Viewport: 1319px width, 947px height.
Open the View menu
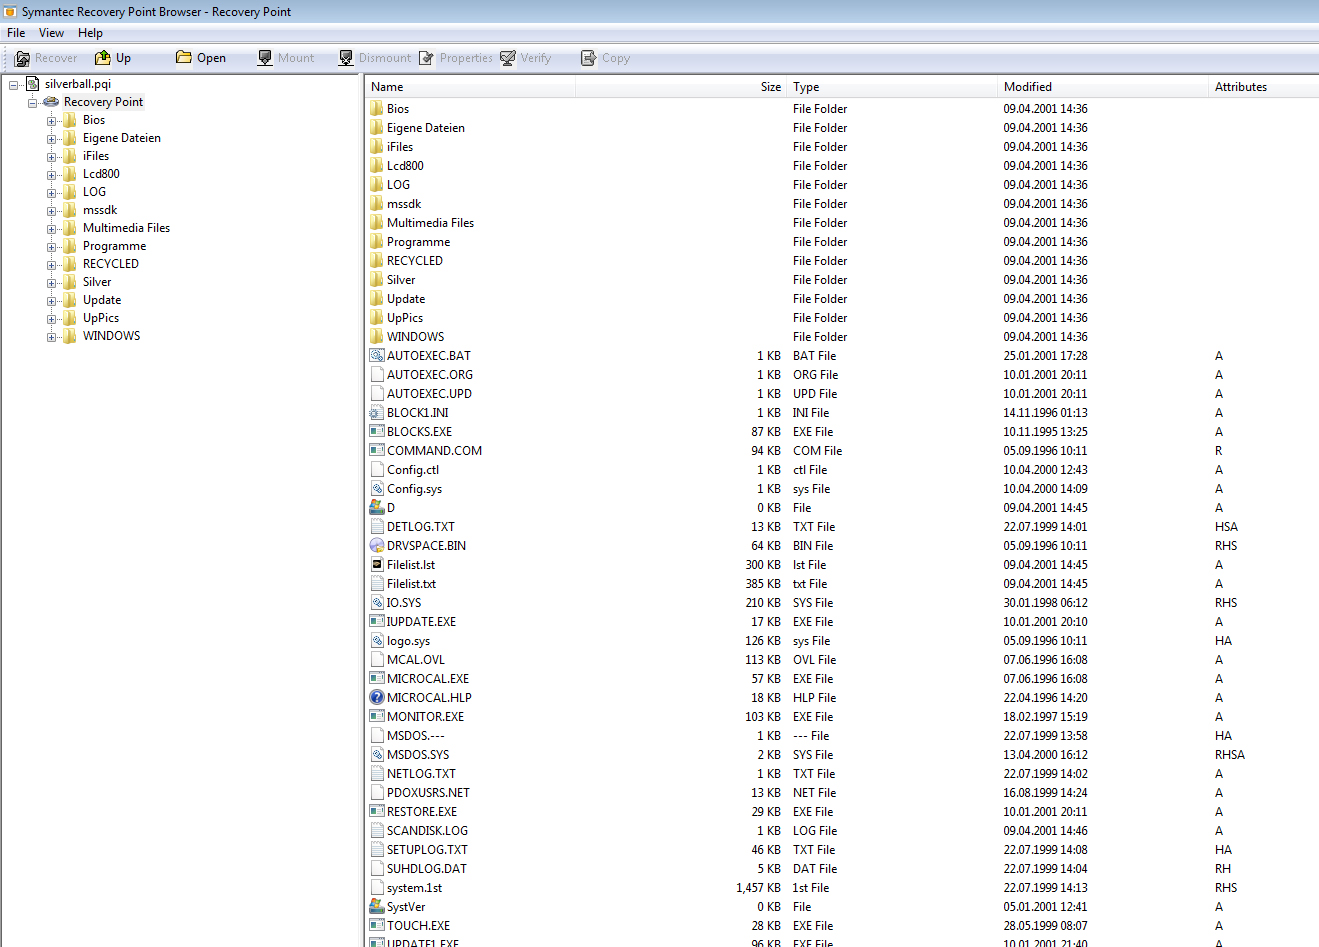click(x=51, y=33)
